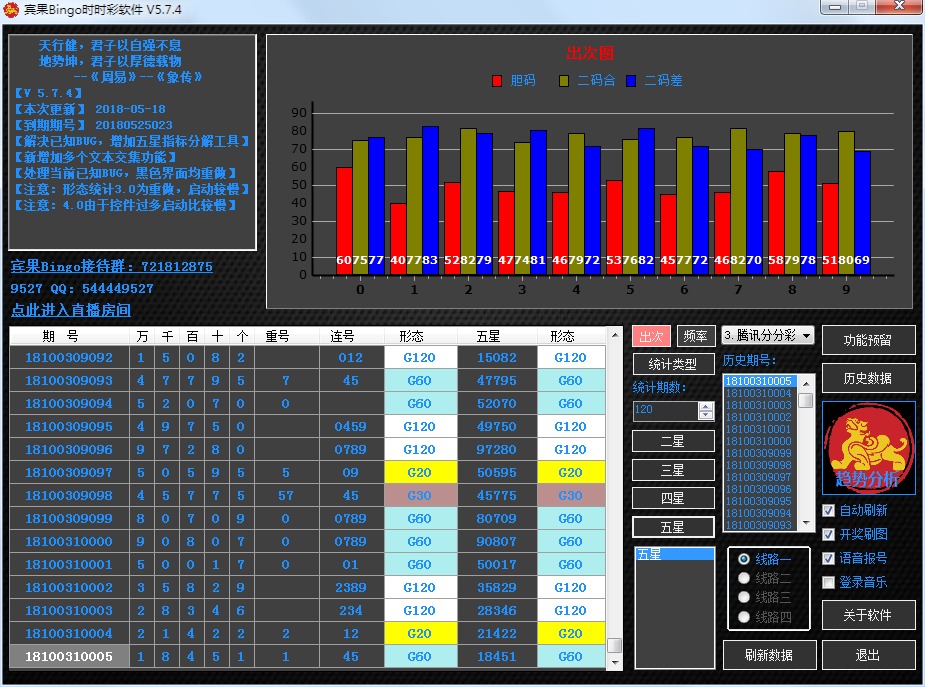
Task: Click the 统计期数 input field
Action: click(665, 411)
